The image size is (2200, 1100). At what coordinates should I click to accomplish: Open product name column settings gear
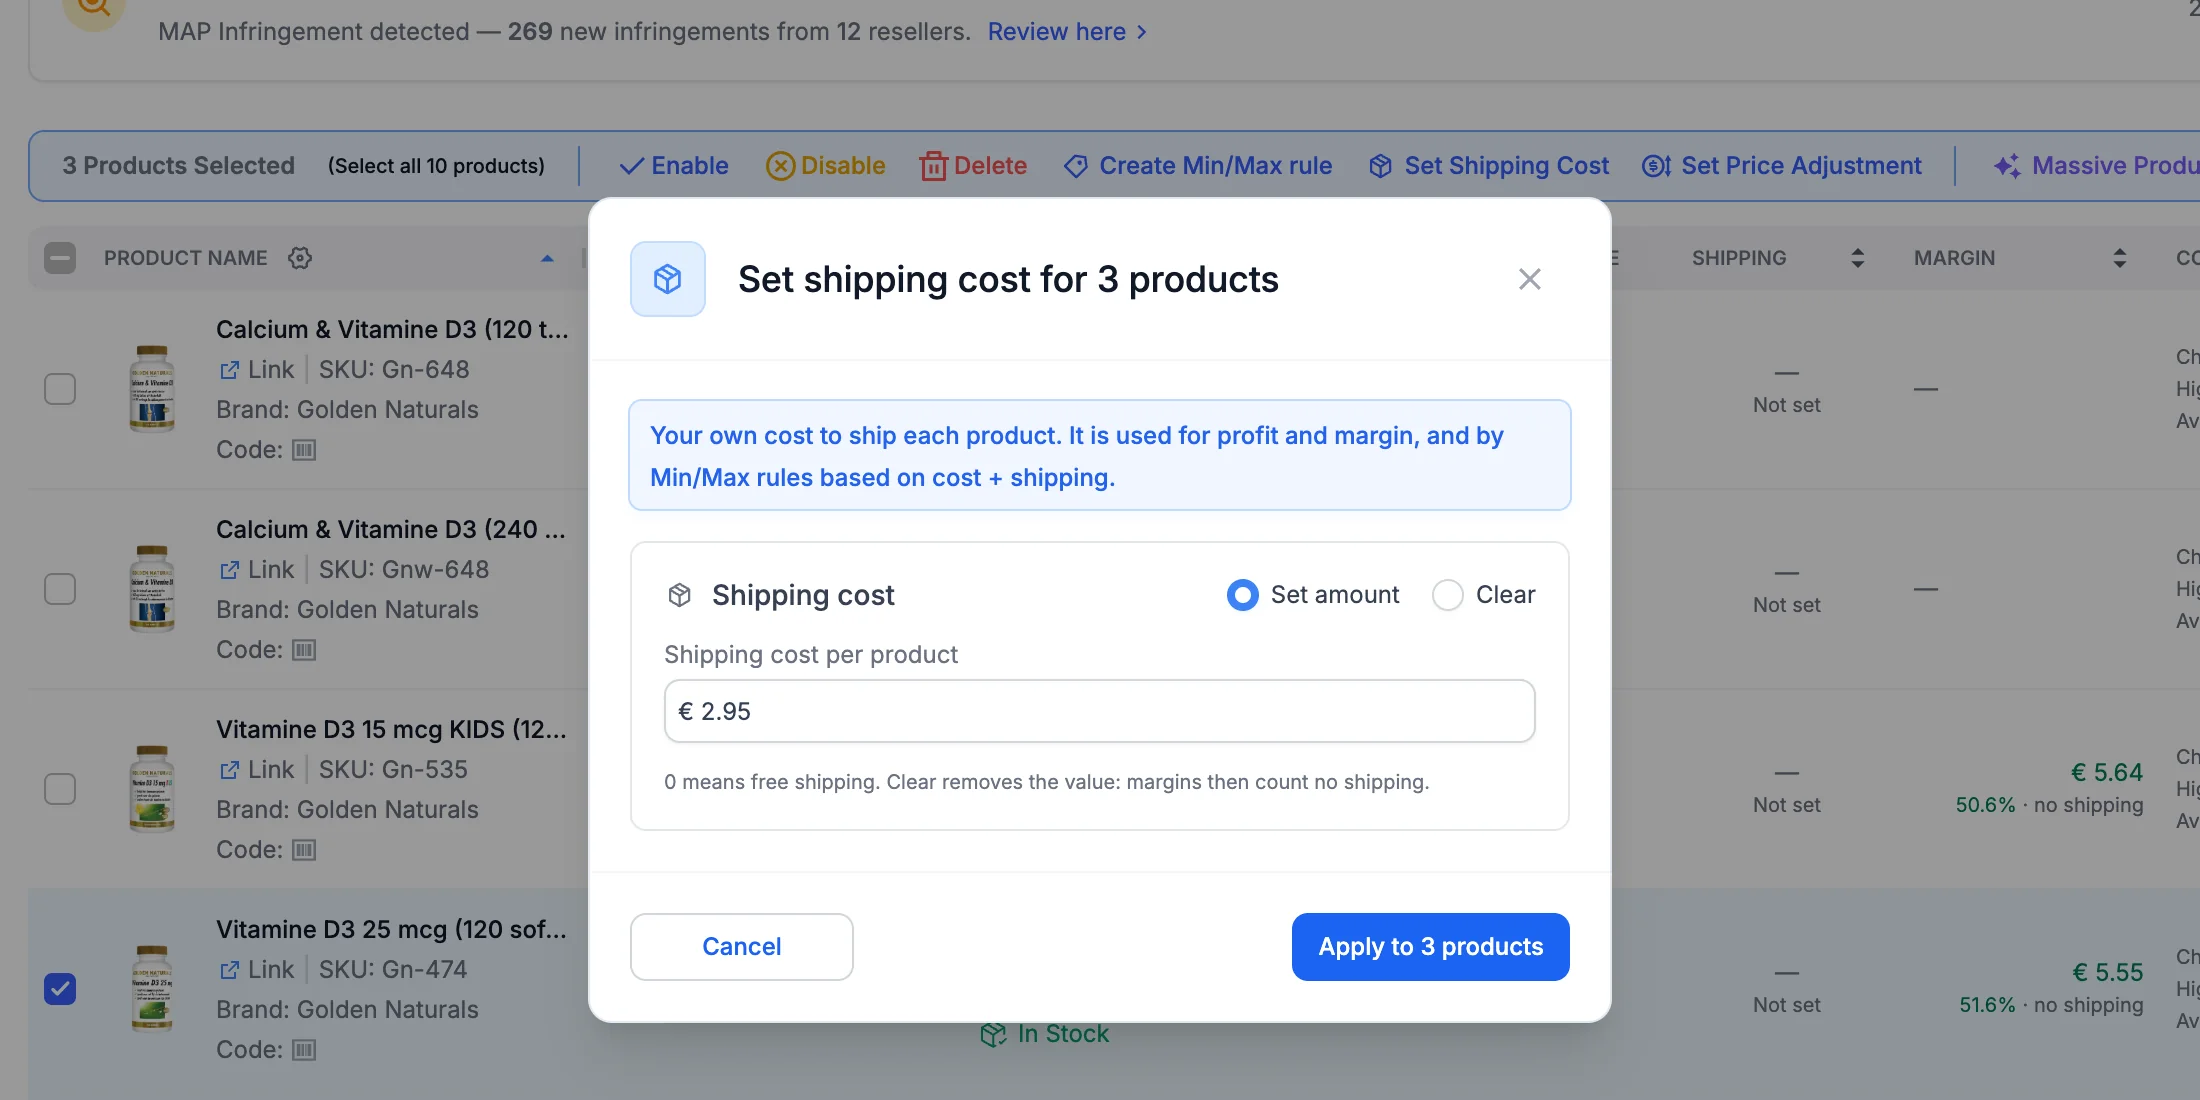tap(300, 258)
